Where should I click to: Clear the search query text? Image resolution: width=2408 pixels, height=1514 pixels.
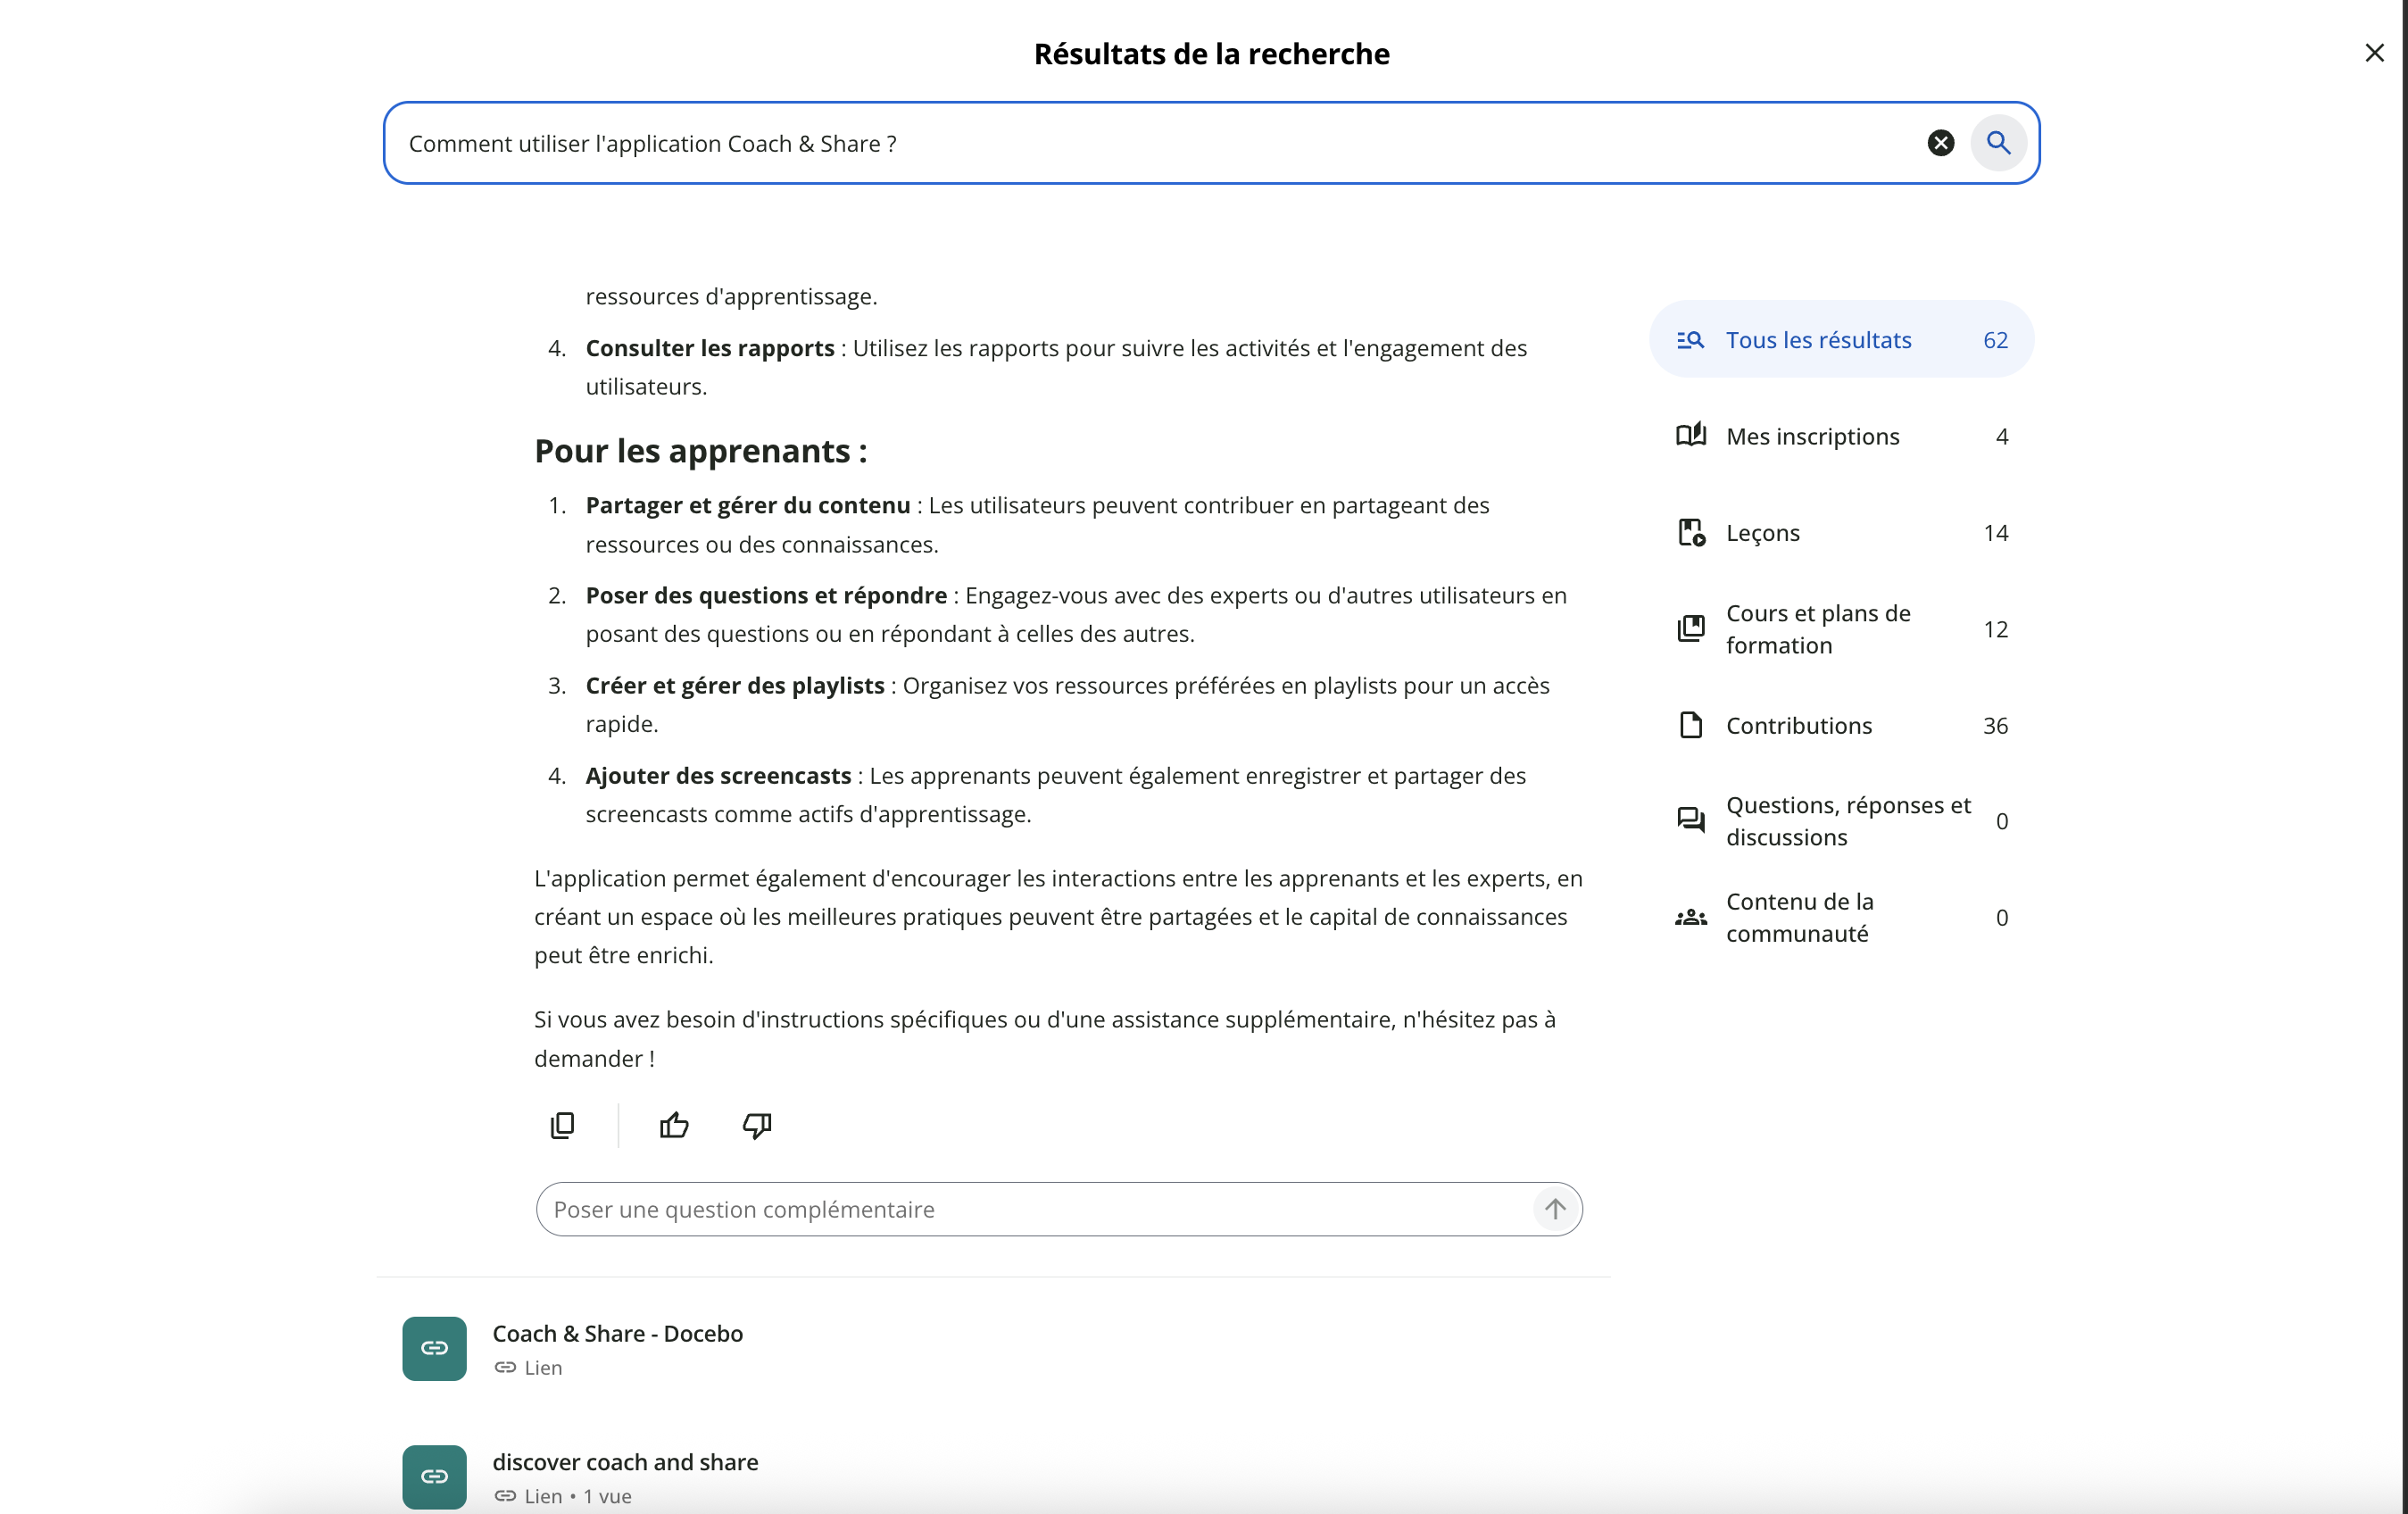1940,143
